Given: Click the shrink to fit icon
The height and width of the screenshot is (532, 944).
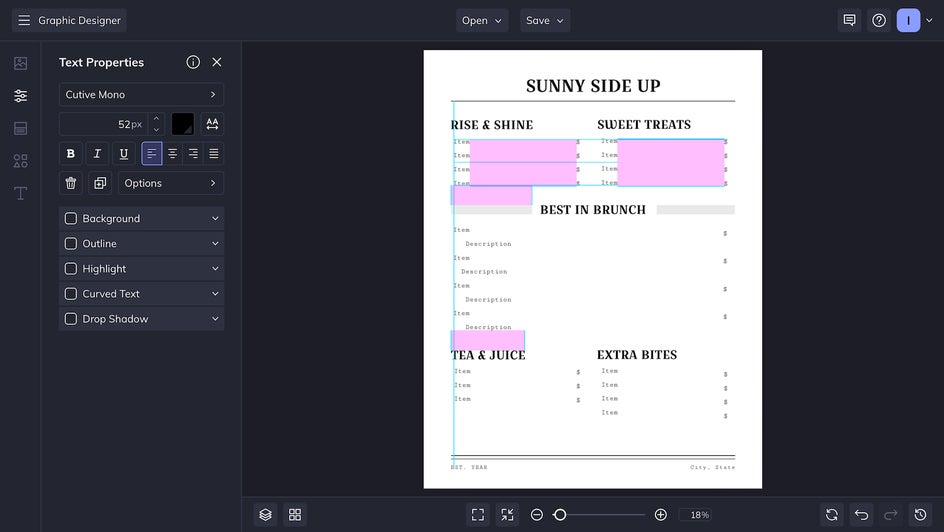Looking at the screenshot, I should point(508,515).
